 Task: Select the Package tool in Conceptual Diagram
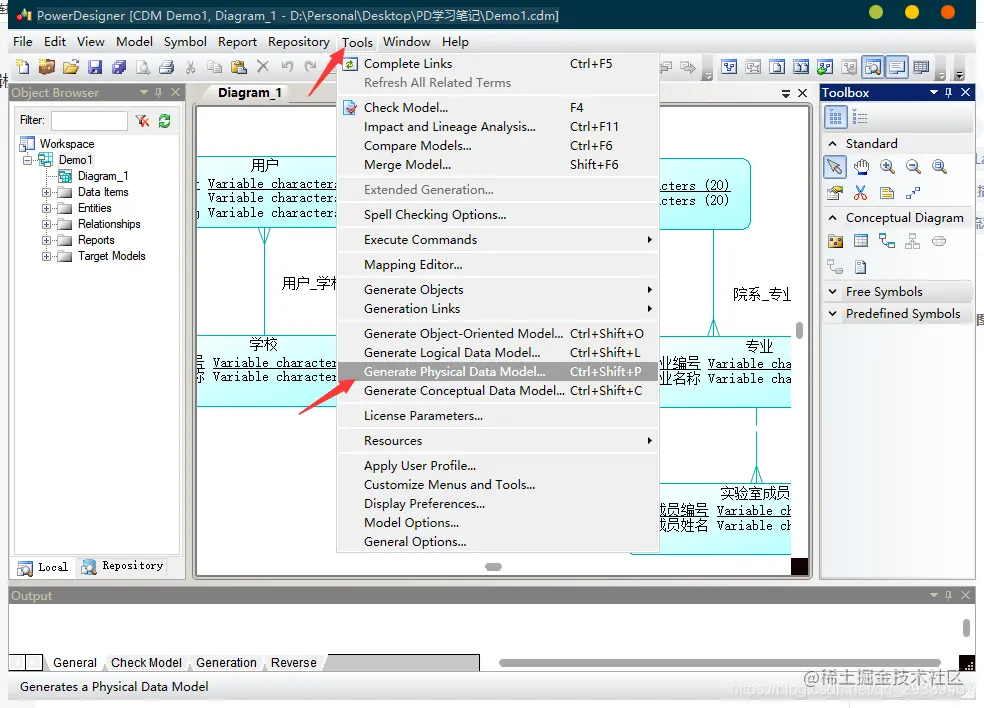click(835, 241)
